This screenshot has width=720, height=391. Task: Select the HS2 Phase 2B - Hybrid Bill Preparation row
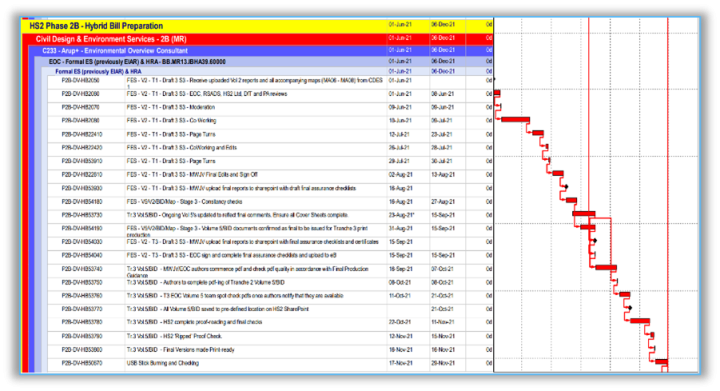[x=257, y=26]
